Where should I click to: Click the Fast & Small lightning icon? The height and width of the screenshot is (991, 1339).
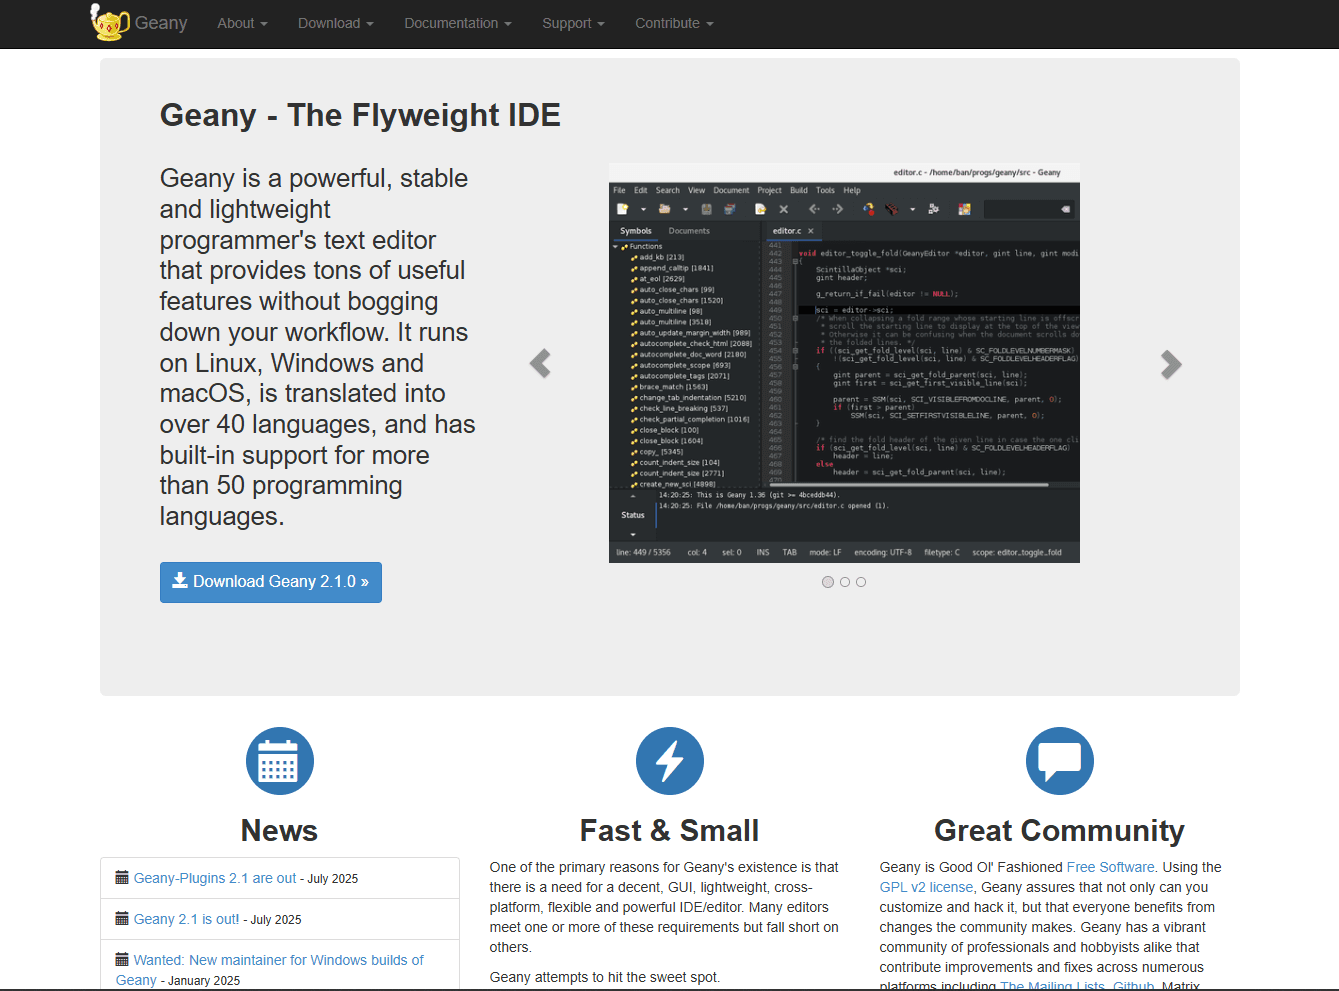(670, 761)
